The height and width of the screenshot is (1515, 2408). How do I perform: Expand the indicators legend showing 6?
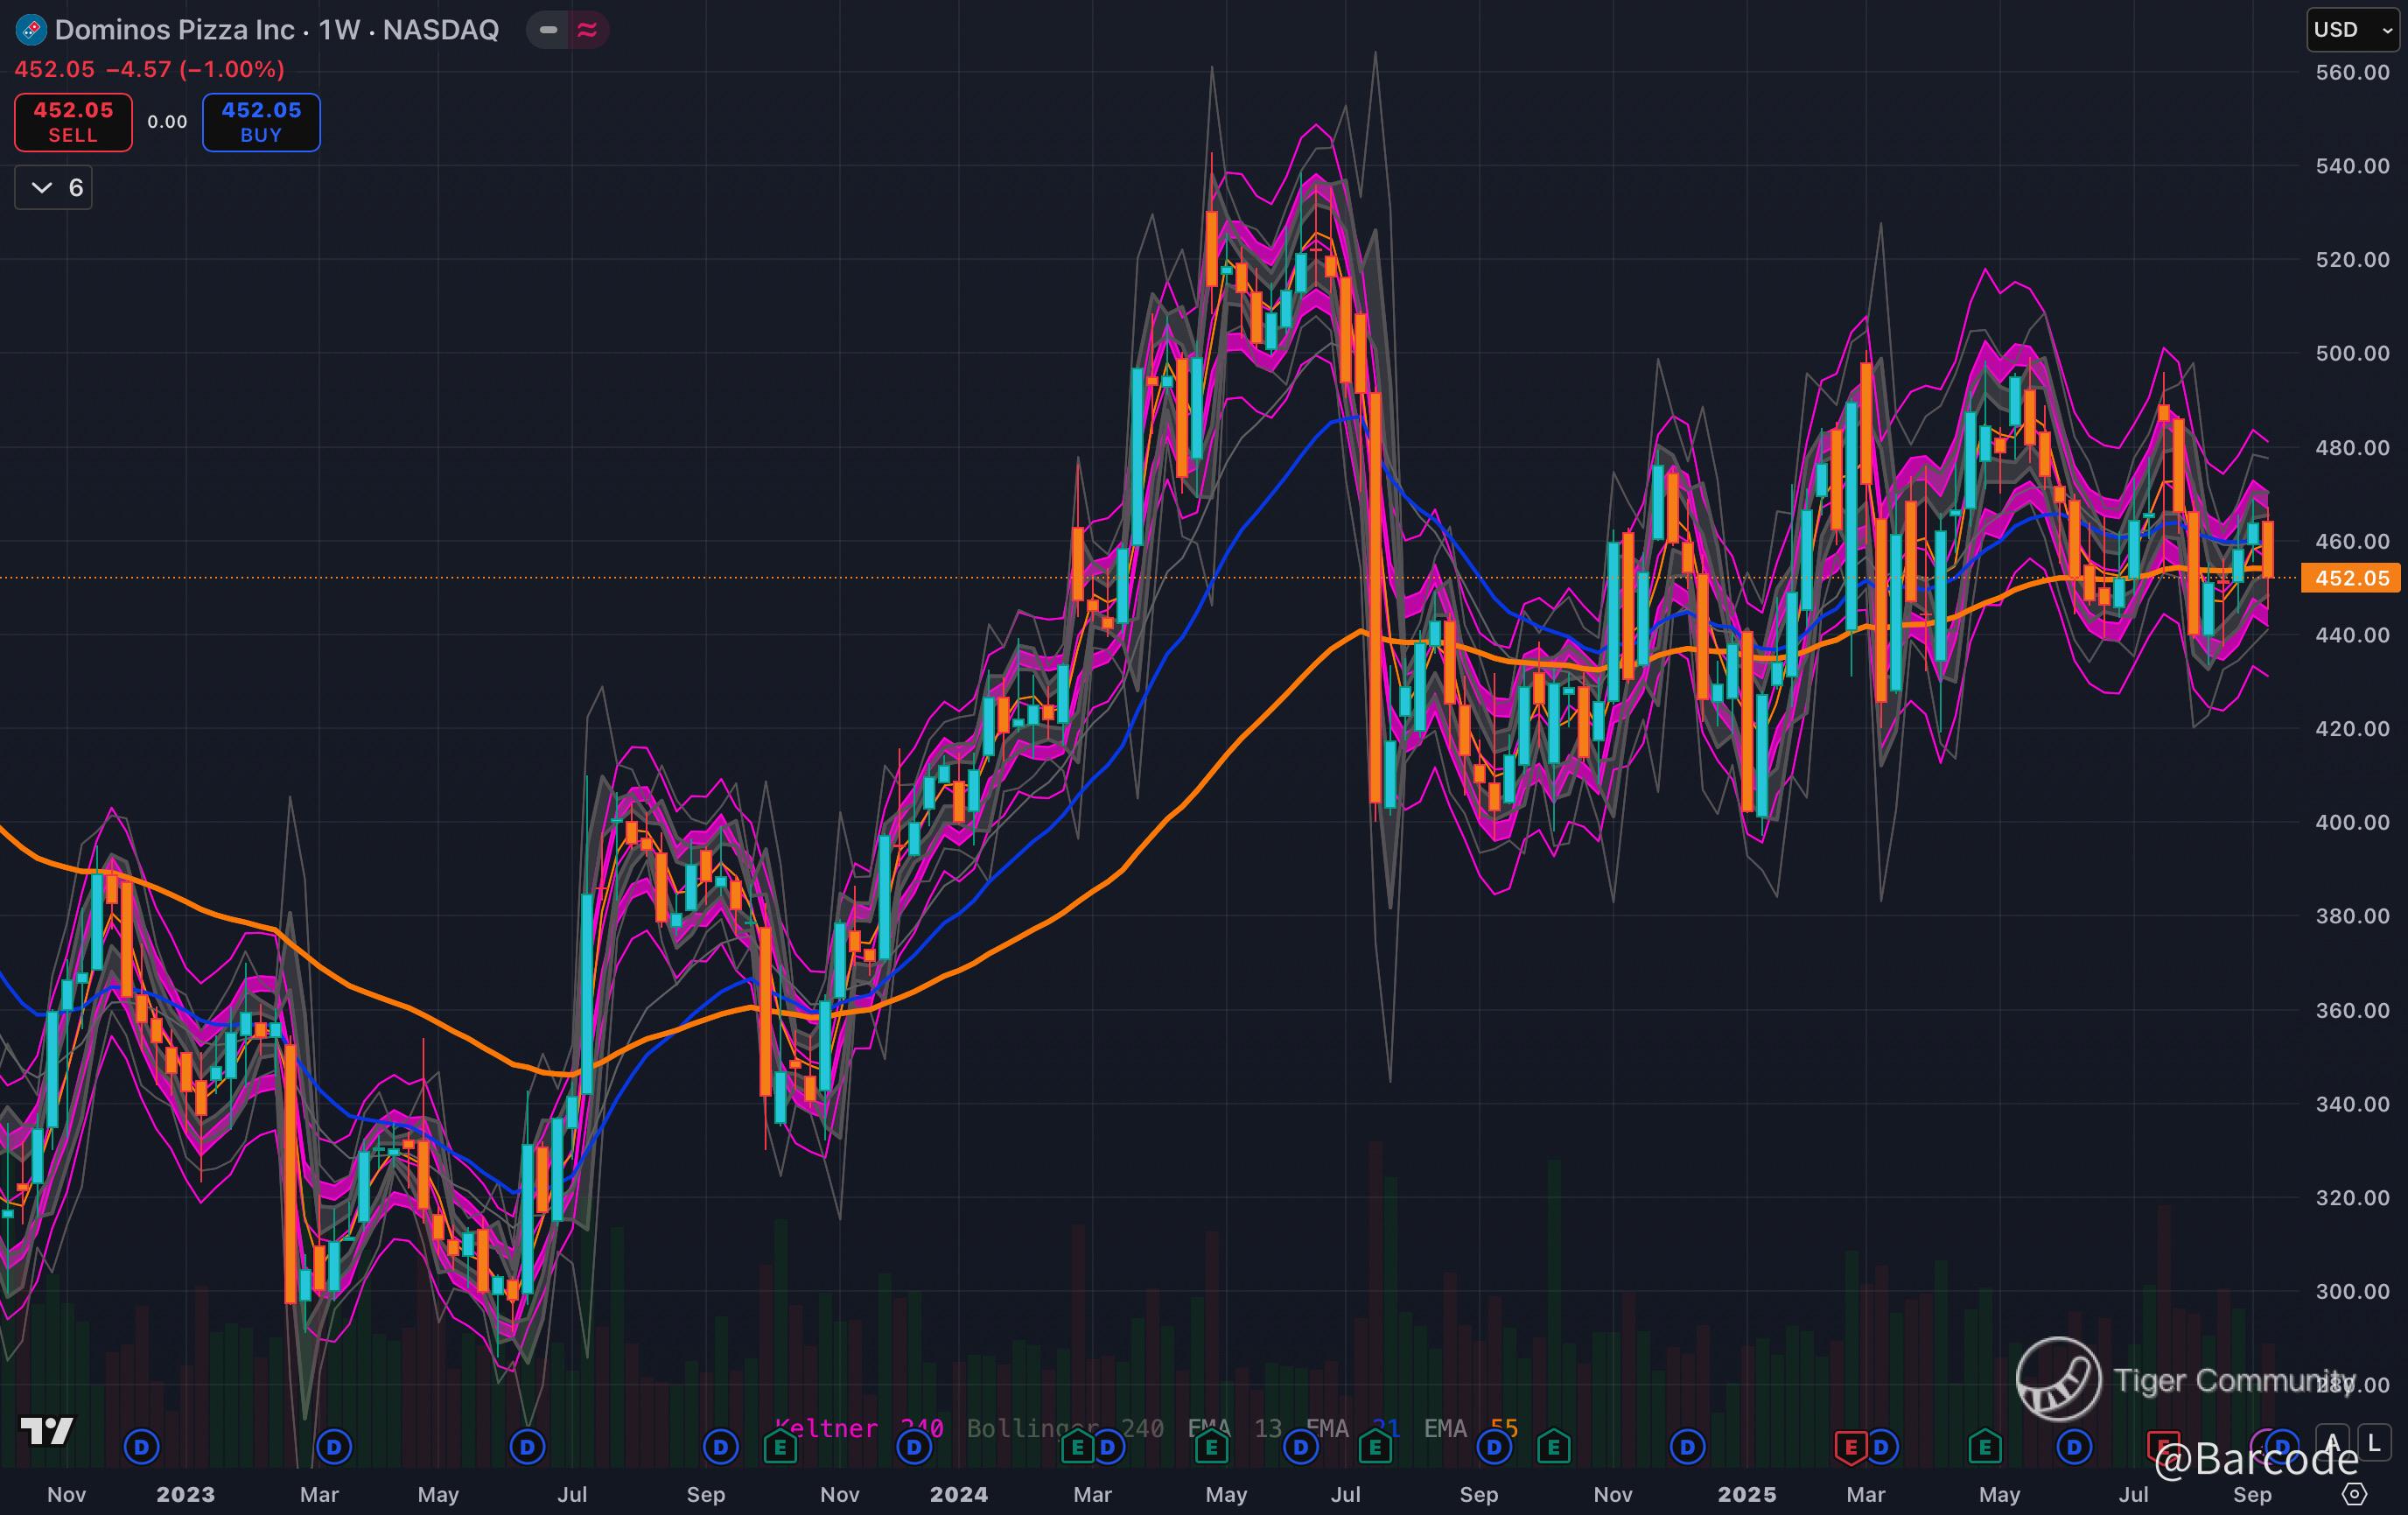pyautogui.click(x=54, y=188)
